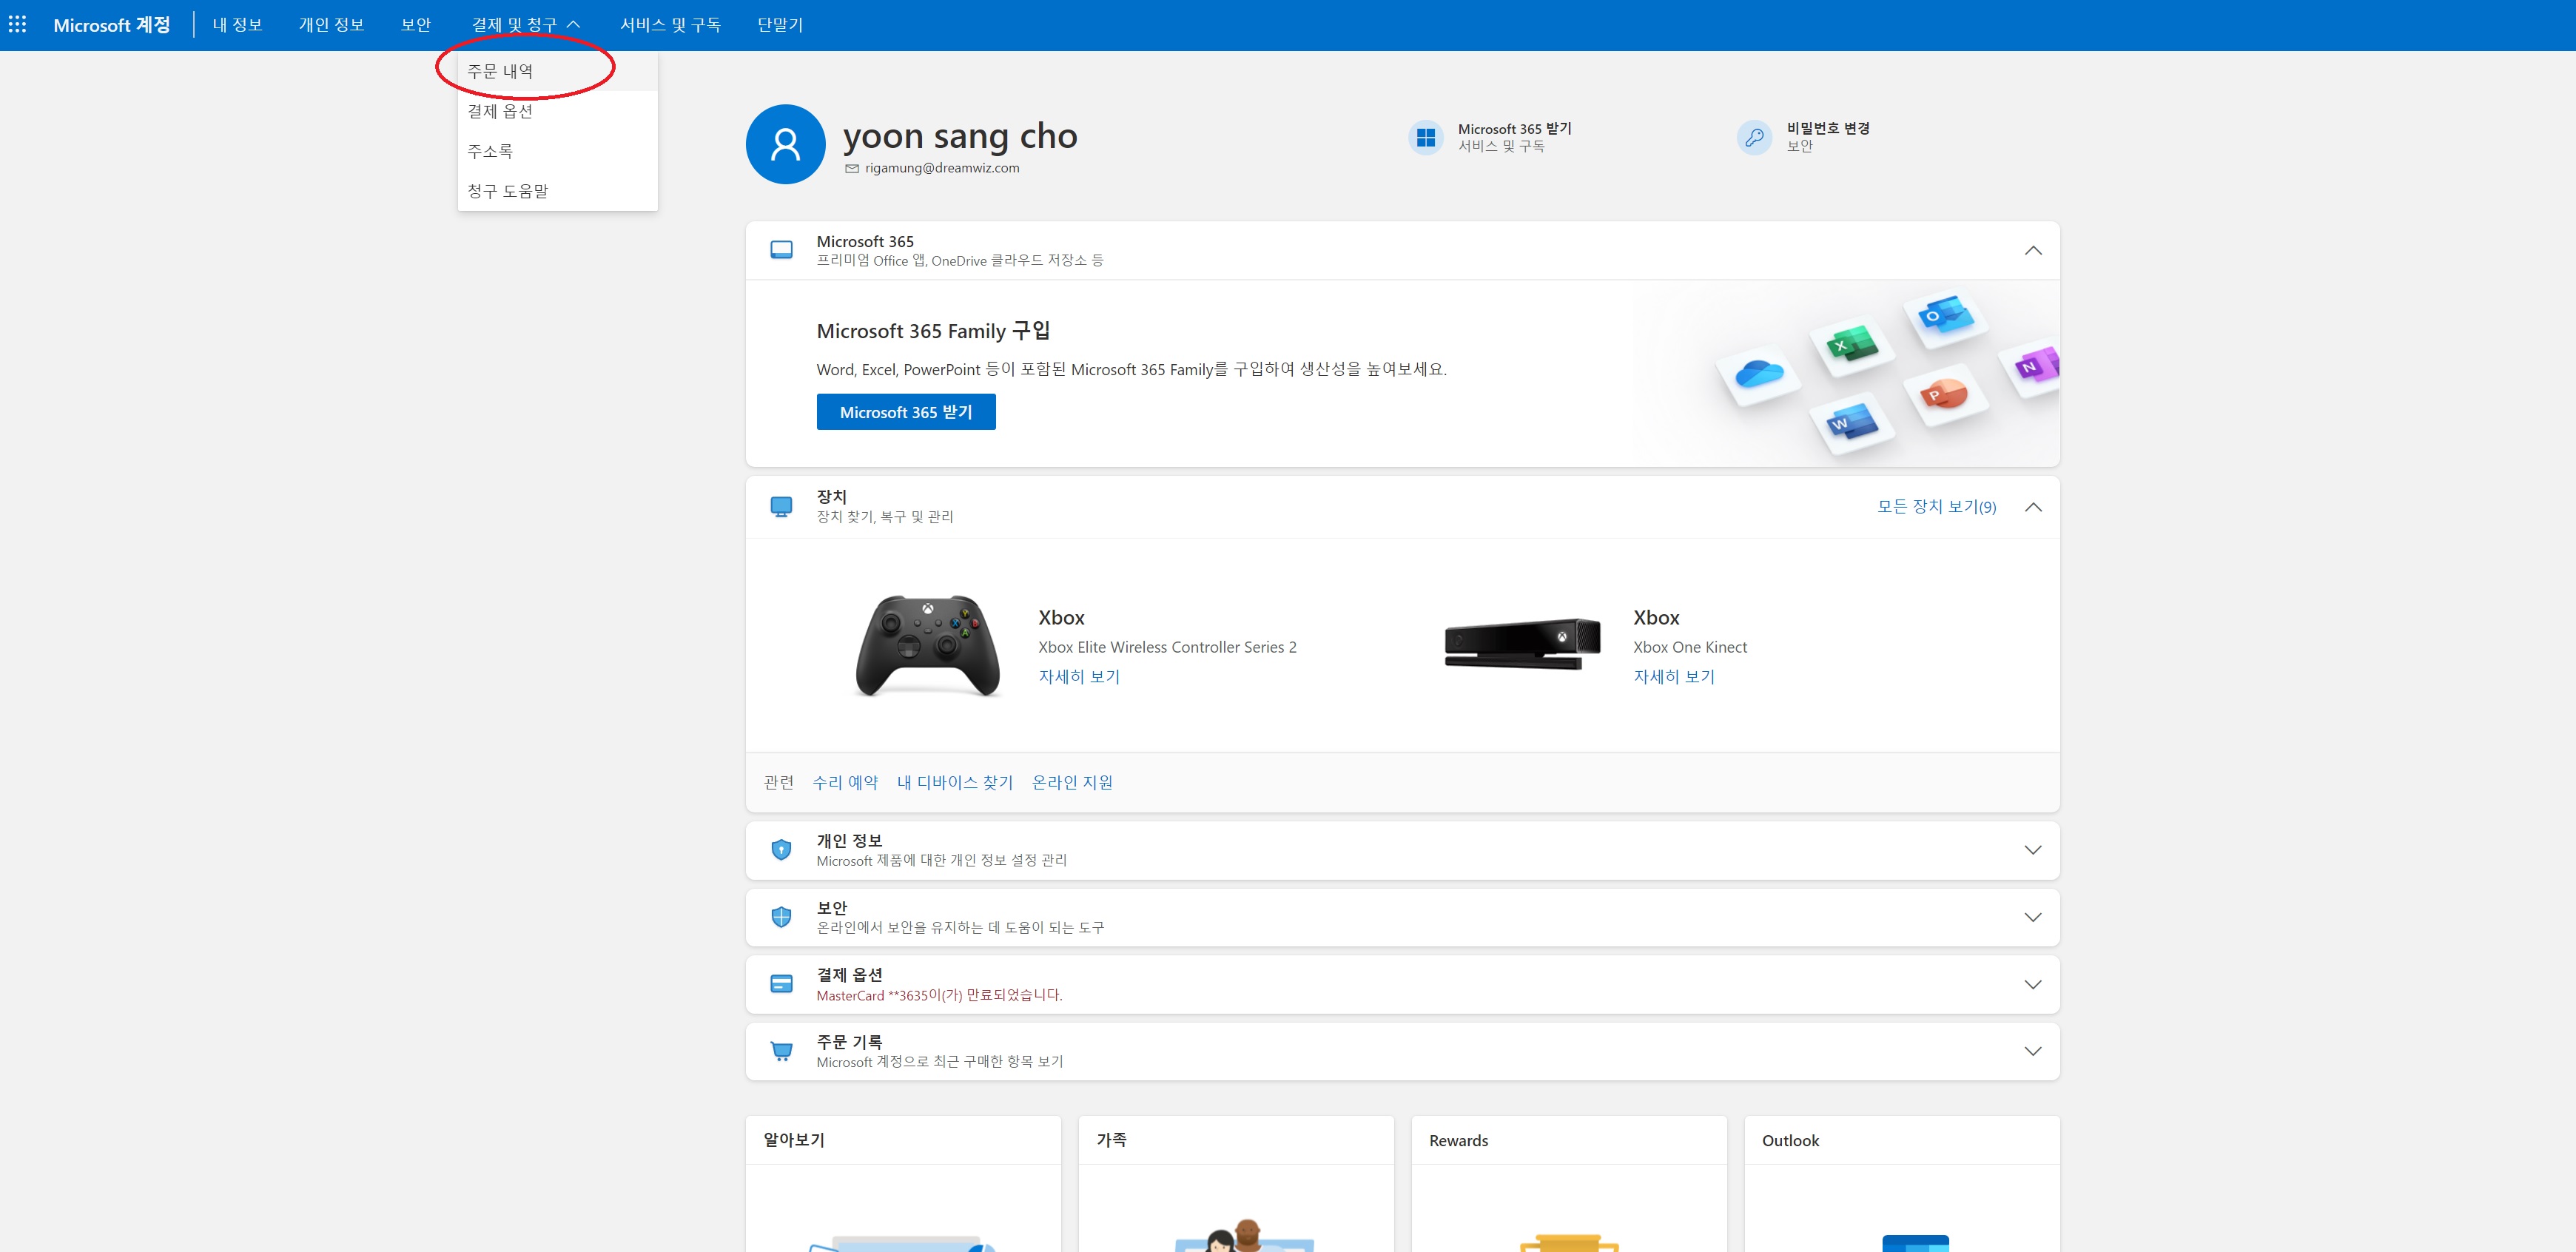Choose 주문 내역 from the dropdown
Viewport: 2576px width, 1252px height.
(557, 71)
